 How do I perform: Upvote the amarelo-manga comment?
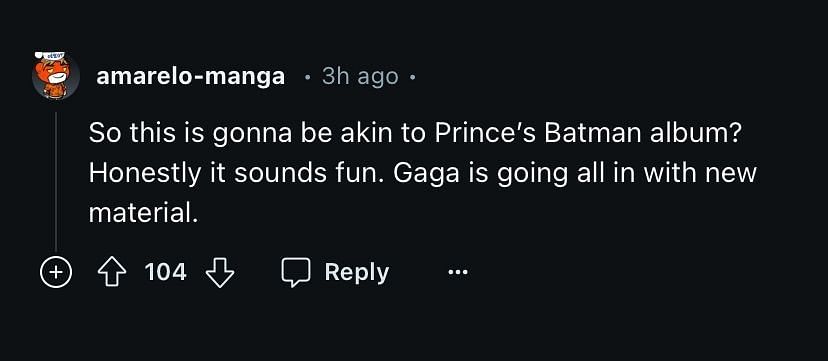click(112, 272)
